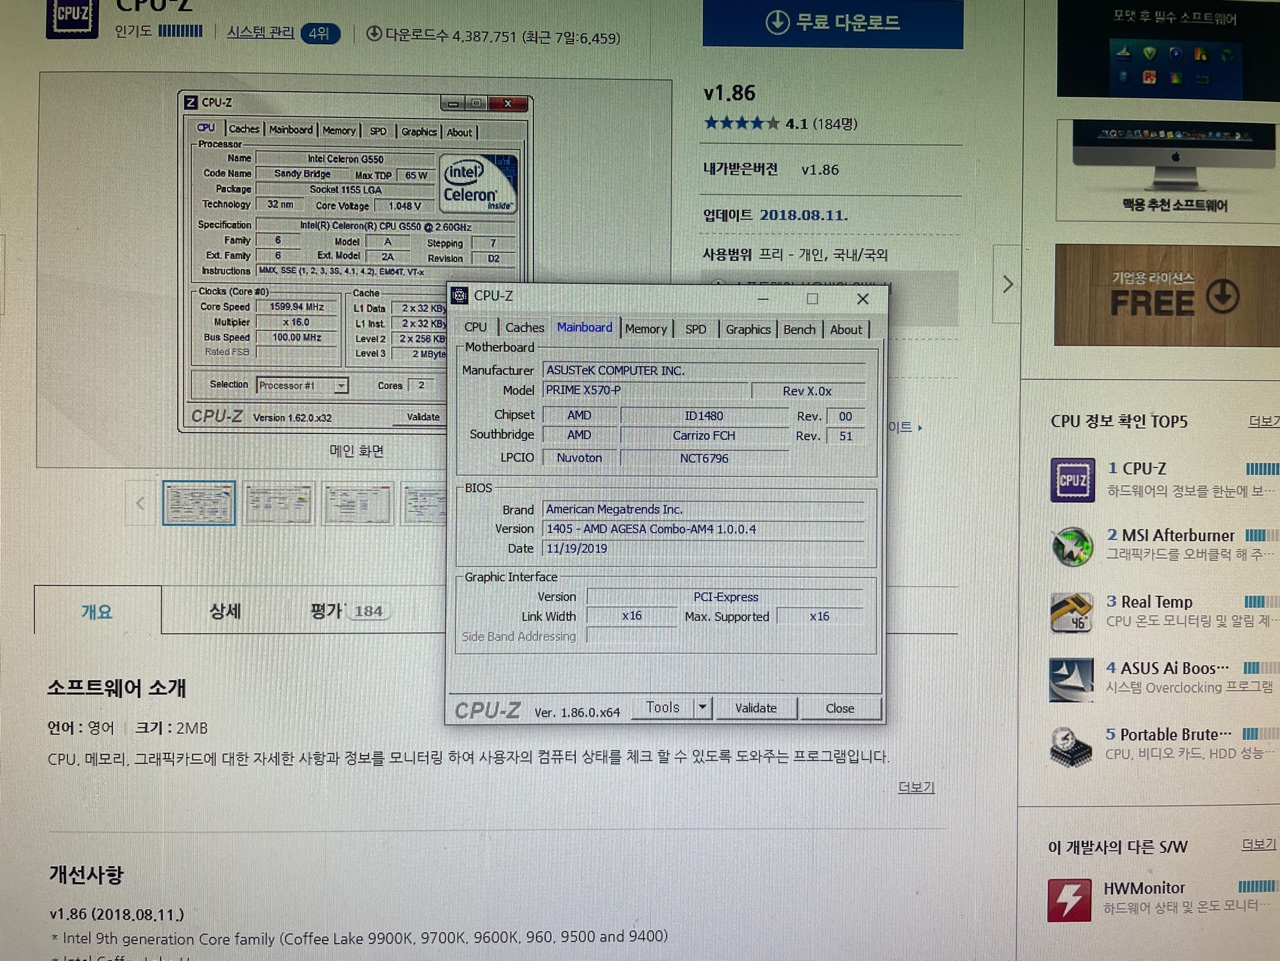Click the Model field PRIME X570-P
This screenshot has height=961, width=1280.
pyautogui.click(x=645, y=390)
